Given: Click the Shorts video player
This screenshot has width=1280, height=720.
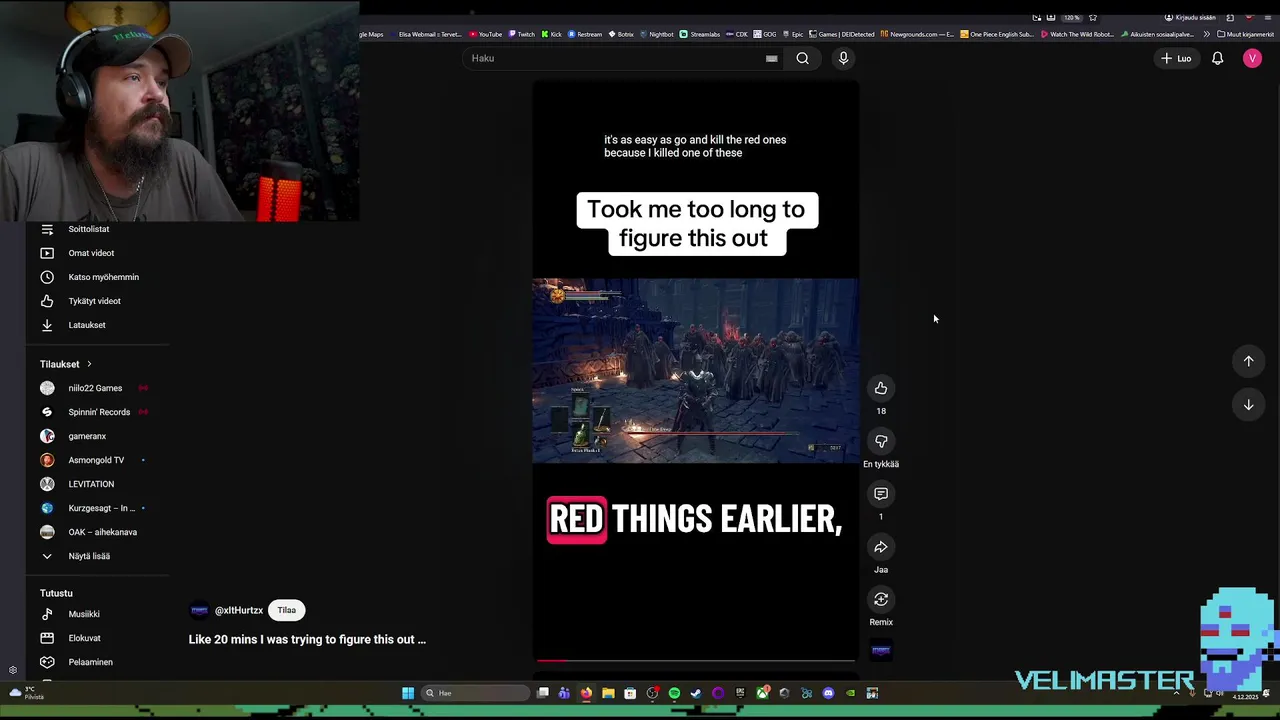Looking at the screenshot, I should [696, 370].
